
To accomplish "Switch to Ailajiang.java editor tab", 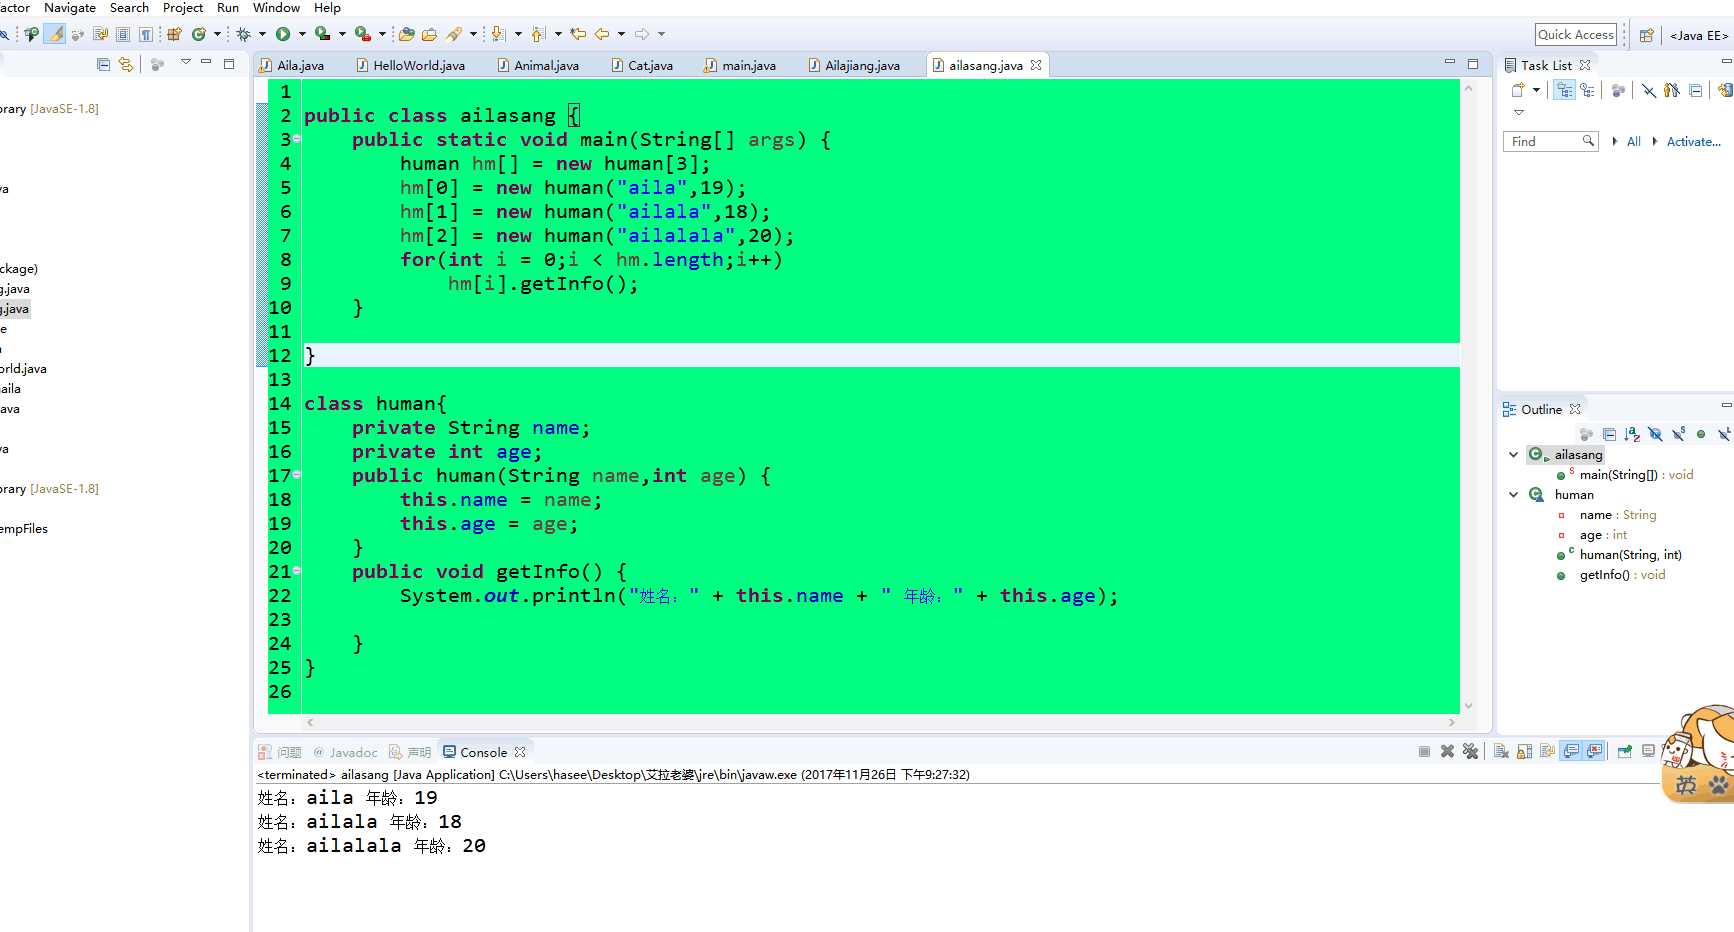I will [x=853, y=65].
